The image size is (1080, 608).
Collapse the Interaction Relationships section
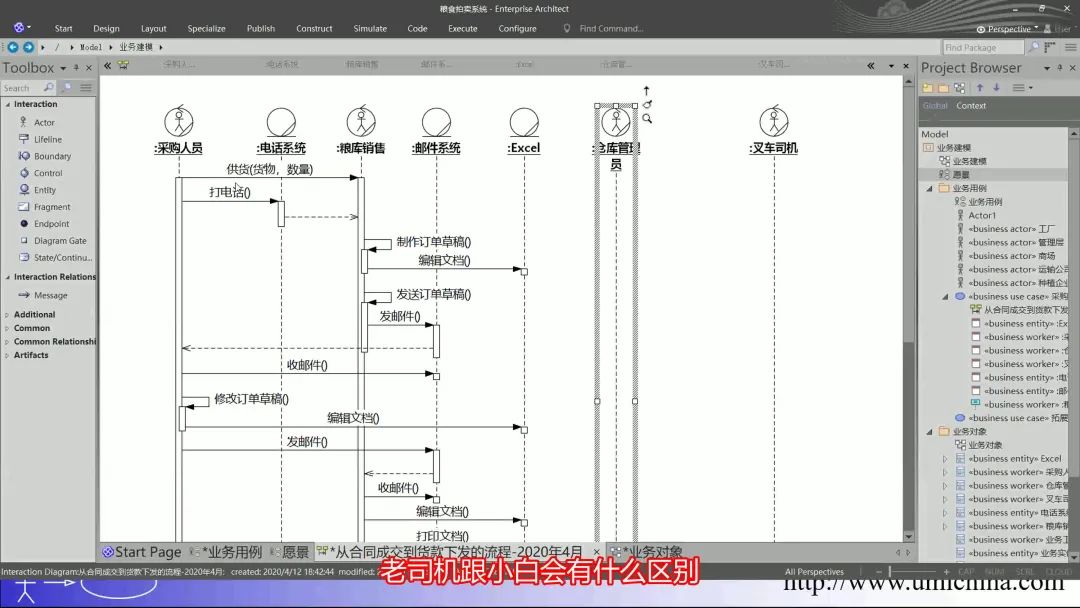click(8, 277)
